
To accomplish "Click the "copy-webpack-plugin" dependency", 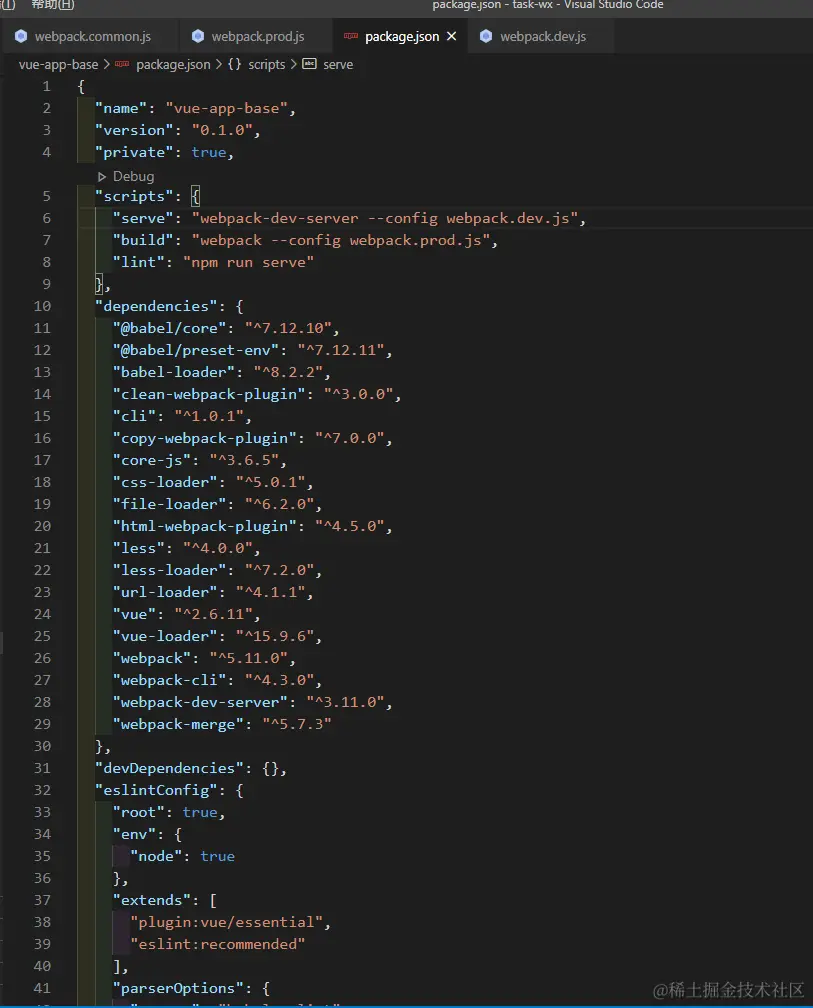I will (204, 438).
